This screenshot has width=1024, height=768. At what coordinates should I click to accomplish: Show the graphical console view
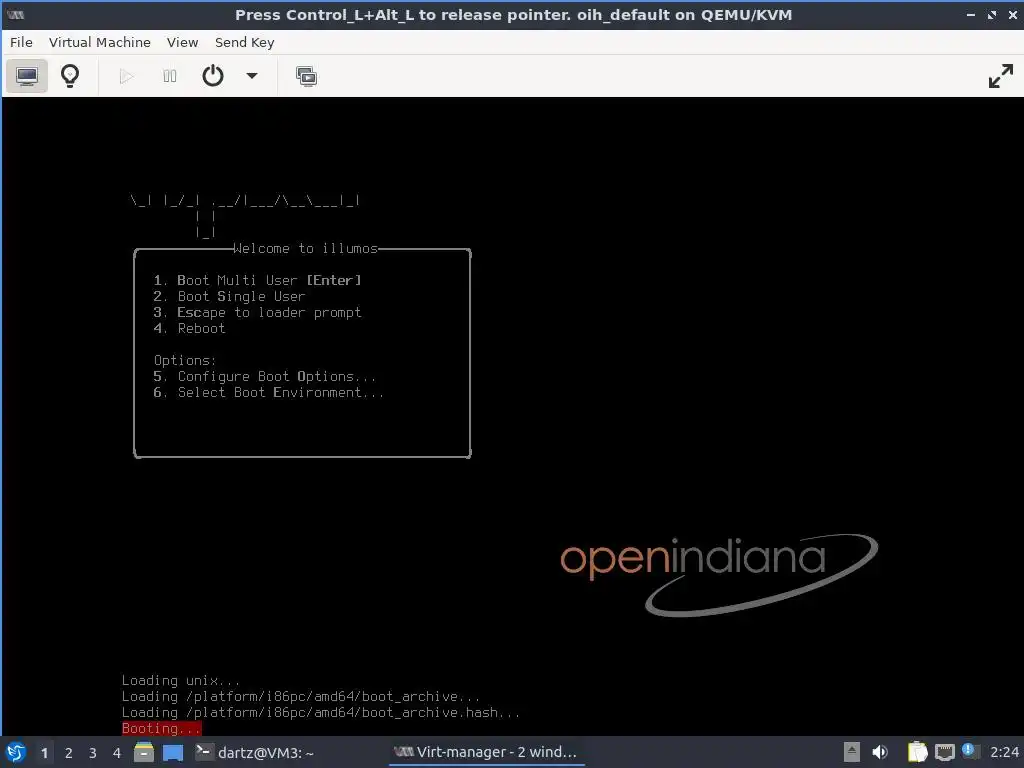(27, 76)
